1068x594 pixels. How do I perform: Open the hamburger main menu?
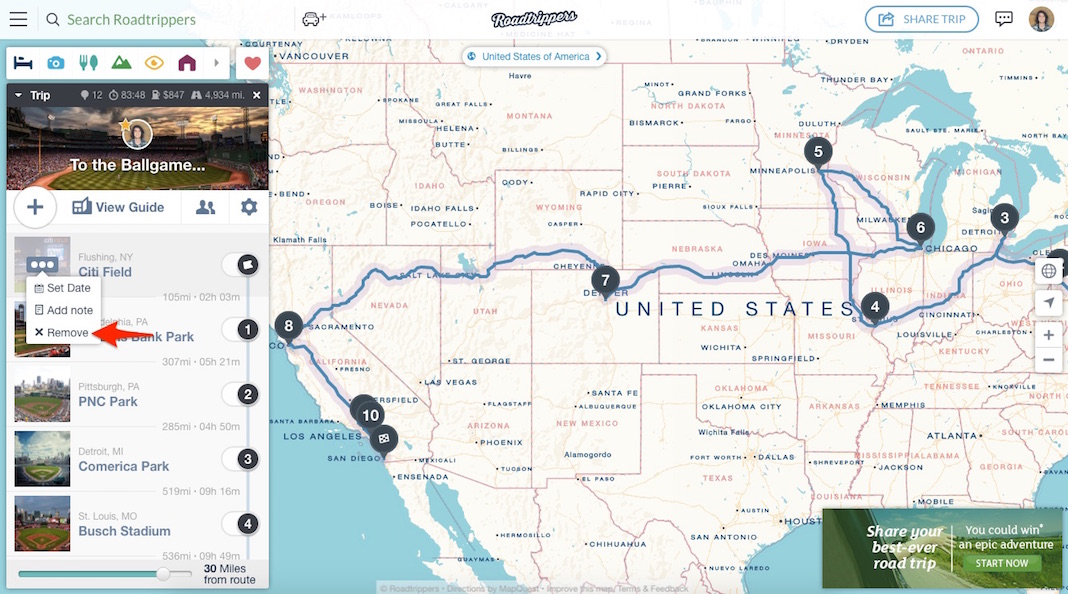point(18,19)
